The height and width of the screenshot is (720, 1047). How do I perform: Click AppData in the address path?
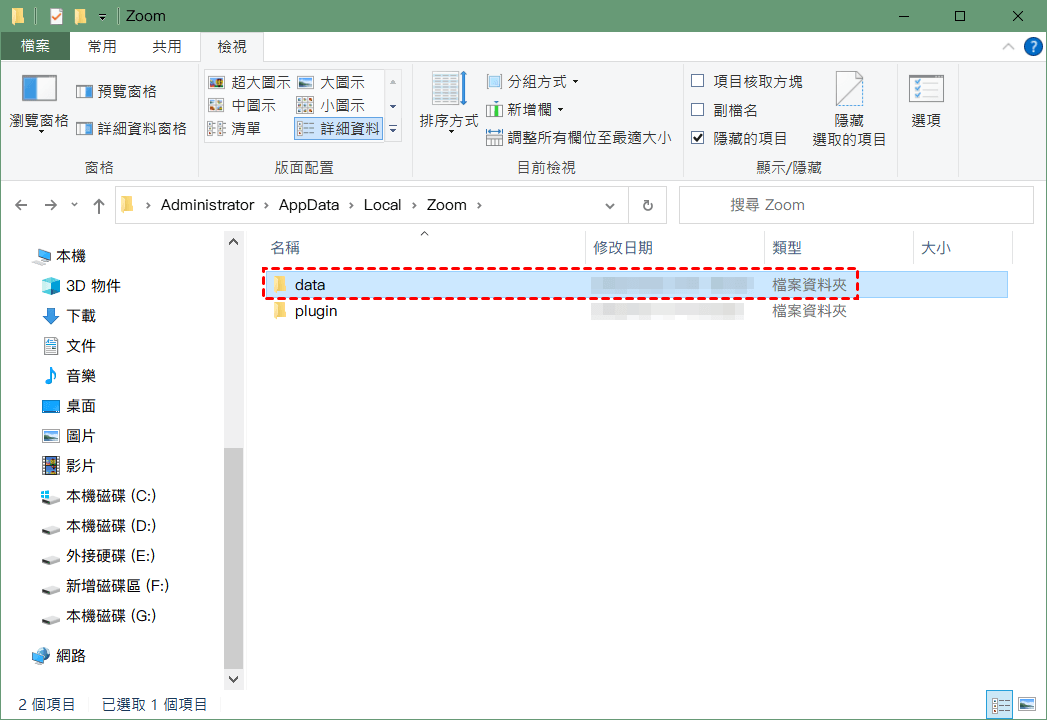click(x=309, y=205)
